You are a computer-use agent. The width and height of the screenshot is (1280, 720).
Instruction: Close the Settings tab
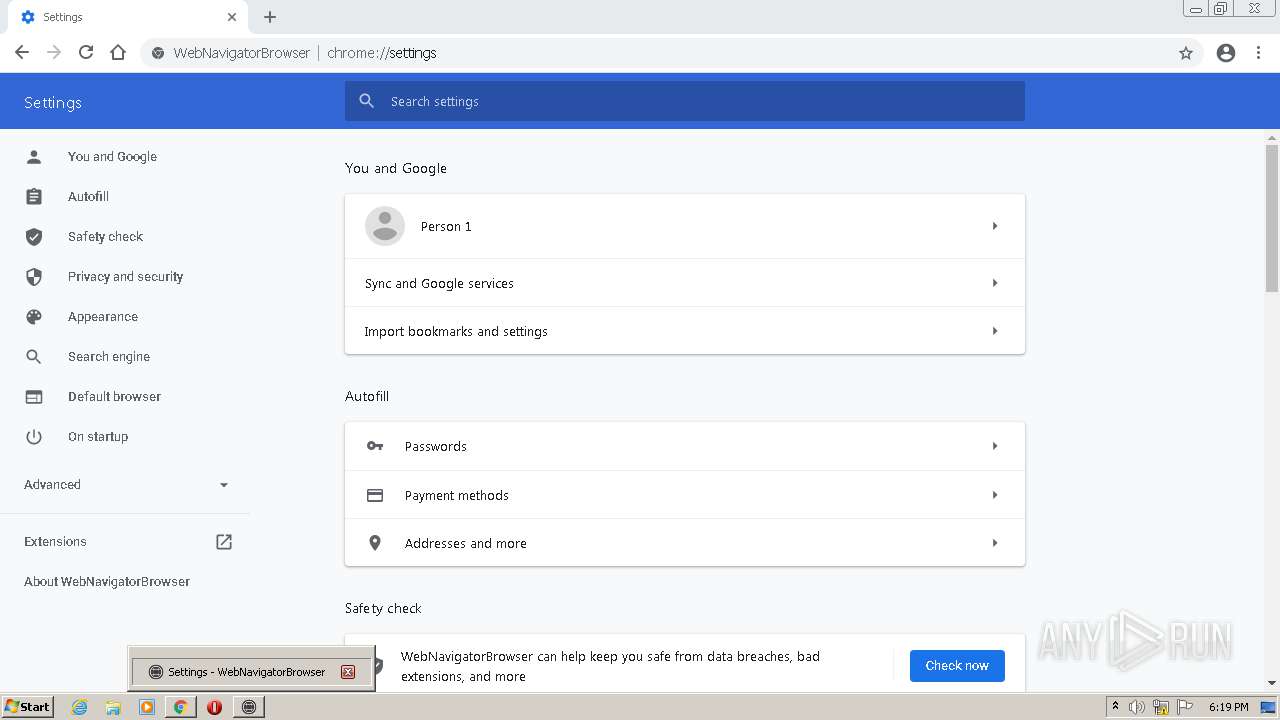tap(232, 17)
